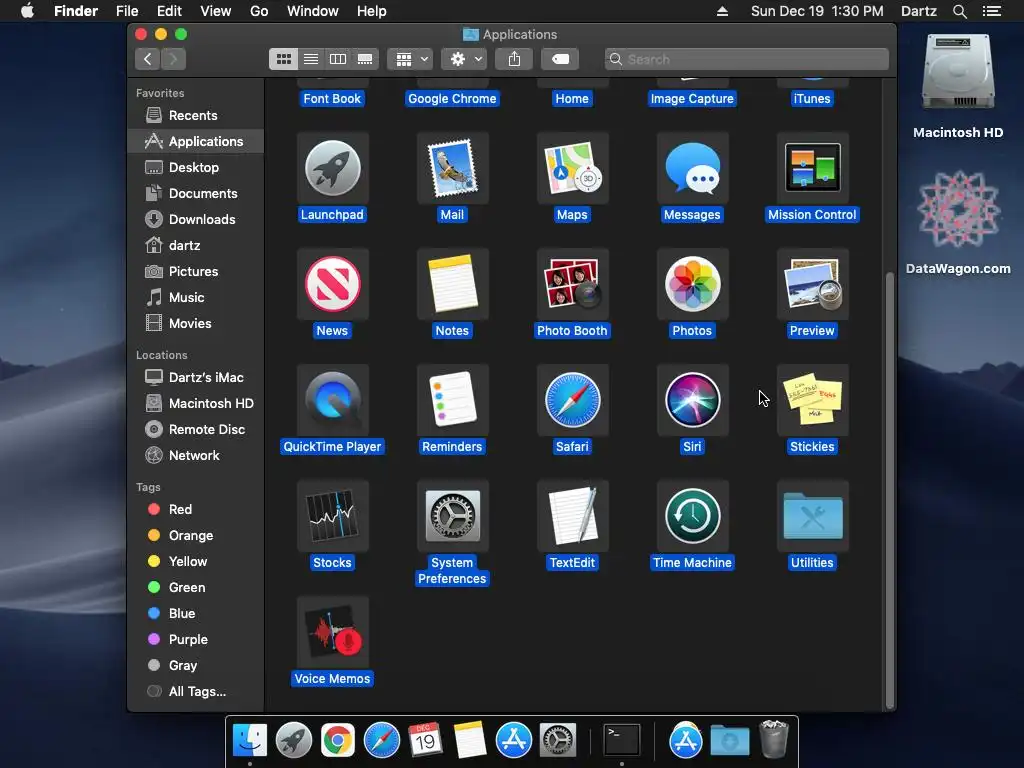Filter by the Green tag
1024x768 pixels.
(196, 588)
